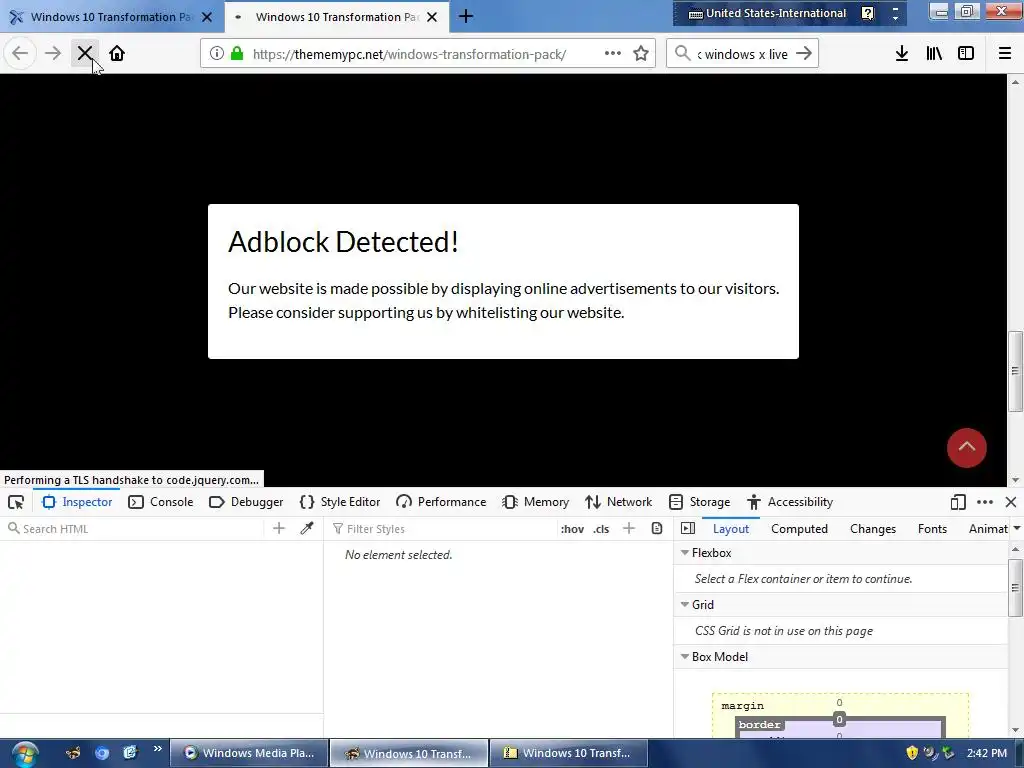This screenshot has width=1024, height=768.
Task: Click the taskbar clock showing 2:42 PM
Action: tap(987, 753)
